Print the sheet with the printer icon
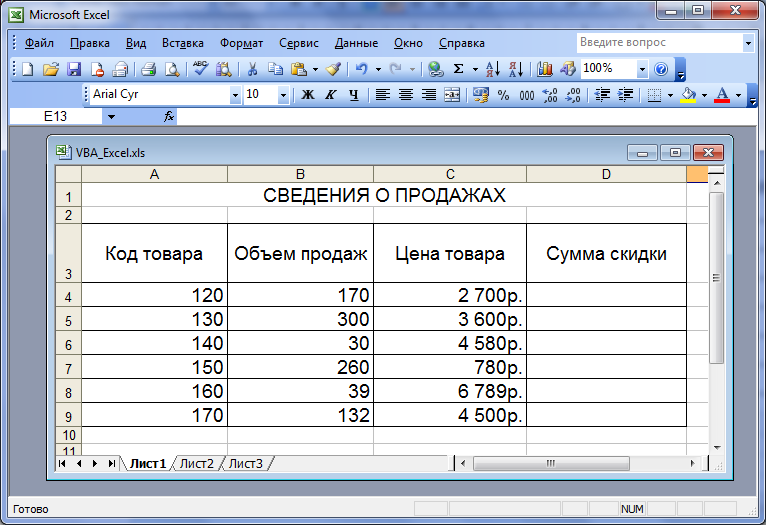The width and height of the screenshot is (766, 525). [x=149, y=69]
